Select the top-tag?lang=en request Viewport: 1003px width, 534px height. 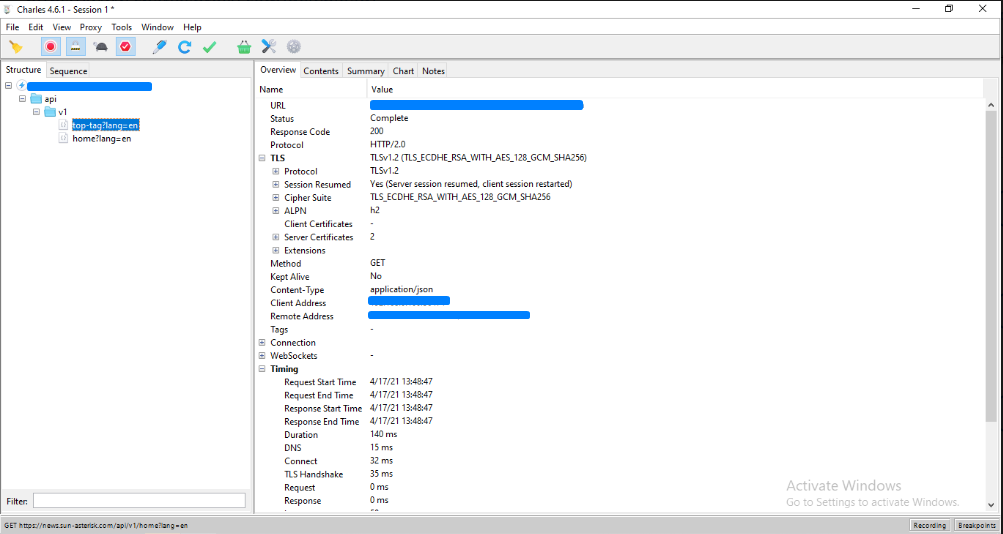[x=106, y=125]
